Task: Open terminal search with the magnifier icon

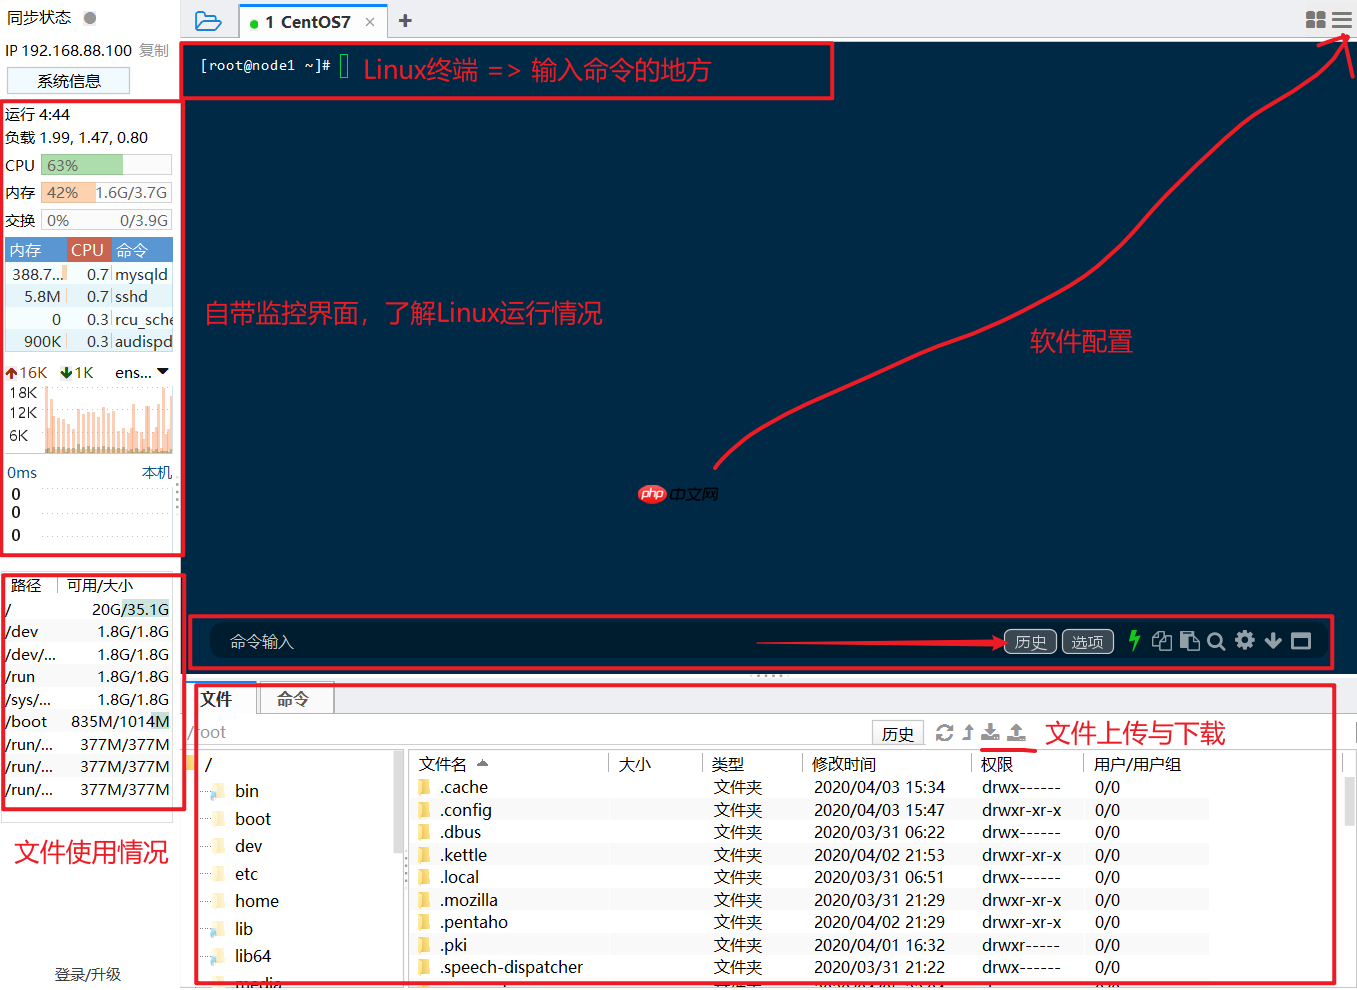Action: 1216,641
